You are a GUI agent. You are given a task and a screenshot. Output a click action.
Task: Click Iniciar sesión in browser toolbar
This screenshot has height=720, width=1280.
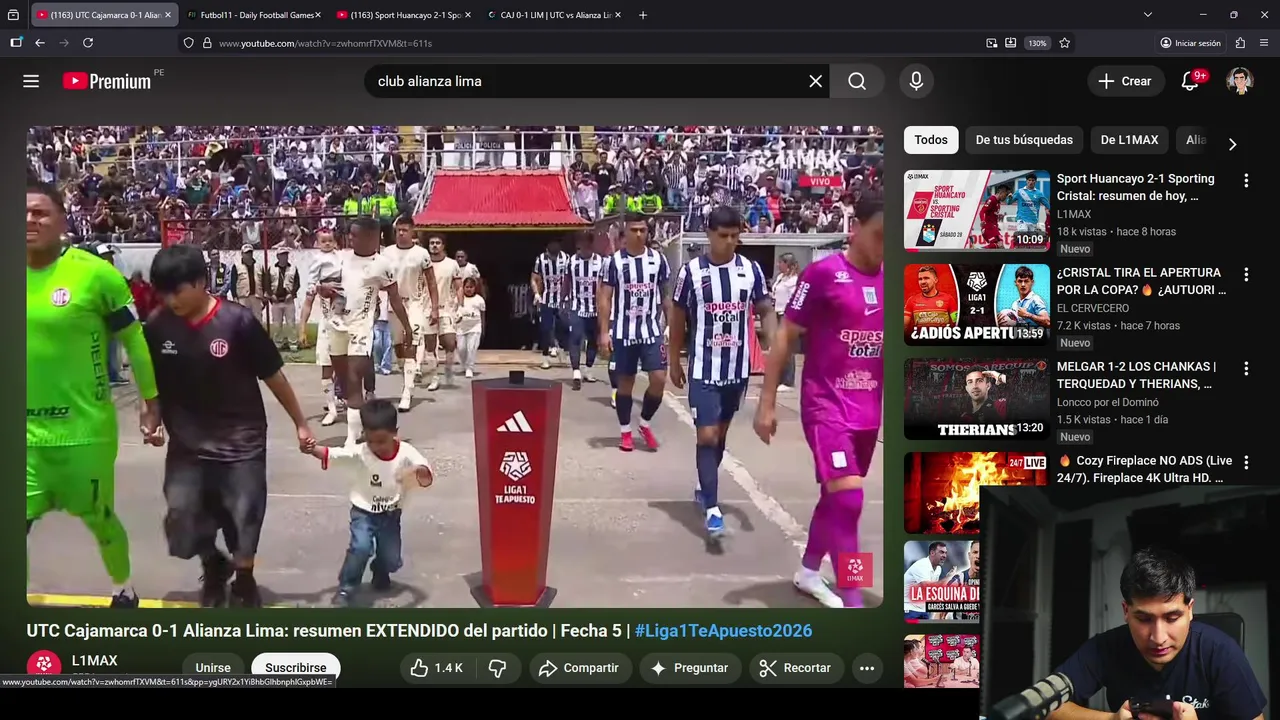click(x=1191, y=43)
